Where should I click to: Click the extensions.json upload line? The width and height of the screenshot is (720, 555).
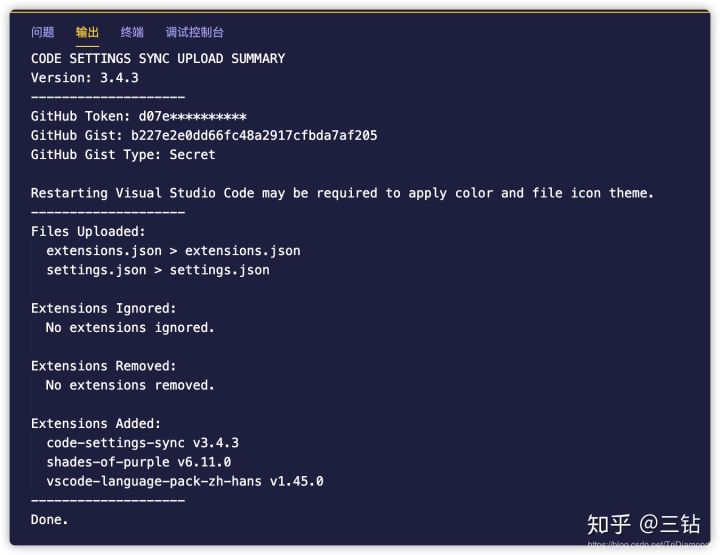173,250
